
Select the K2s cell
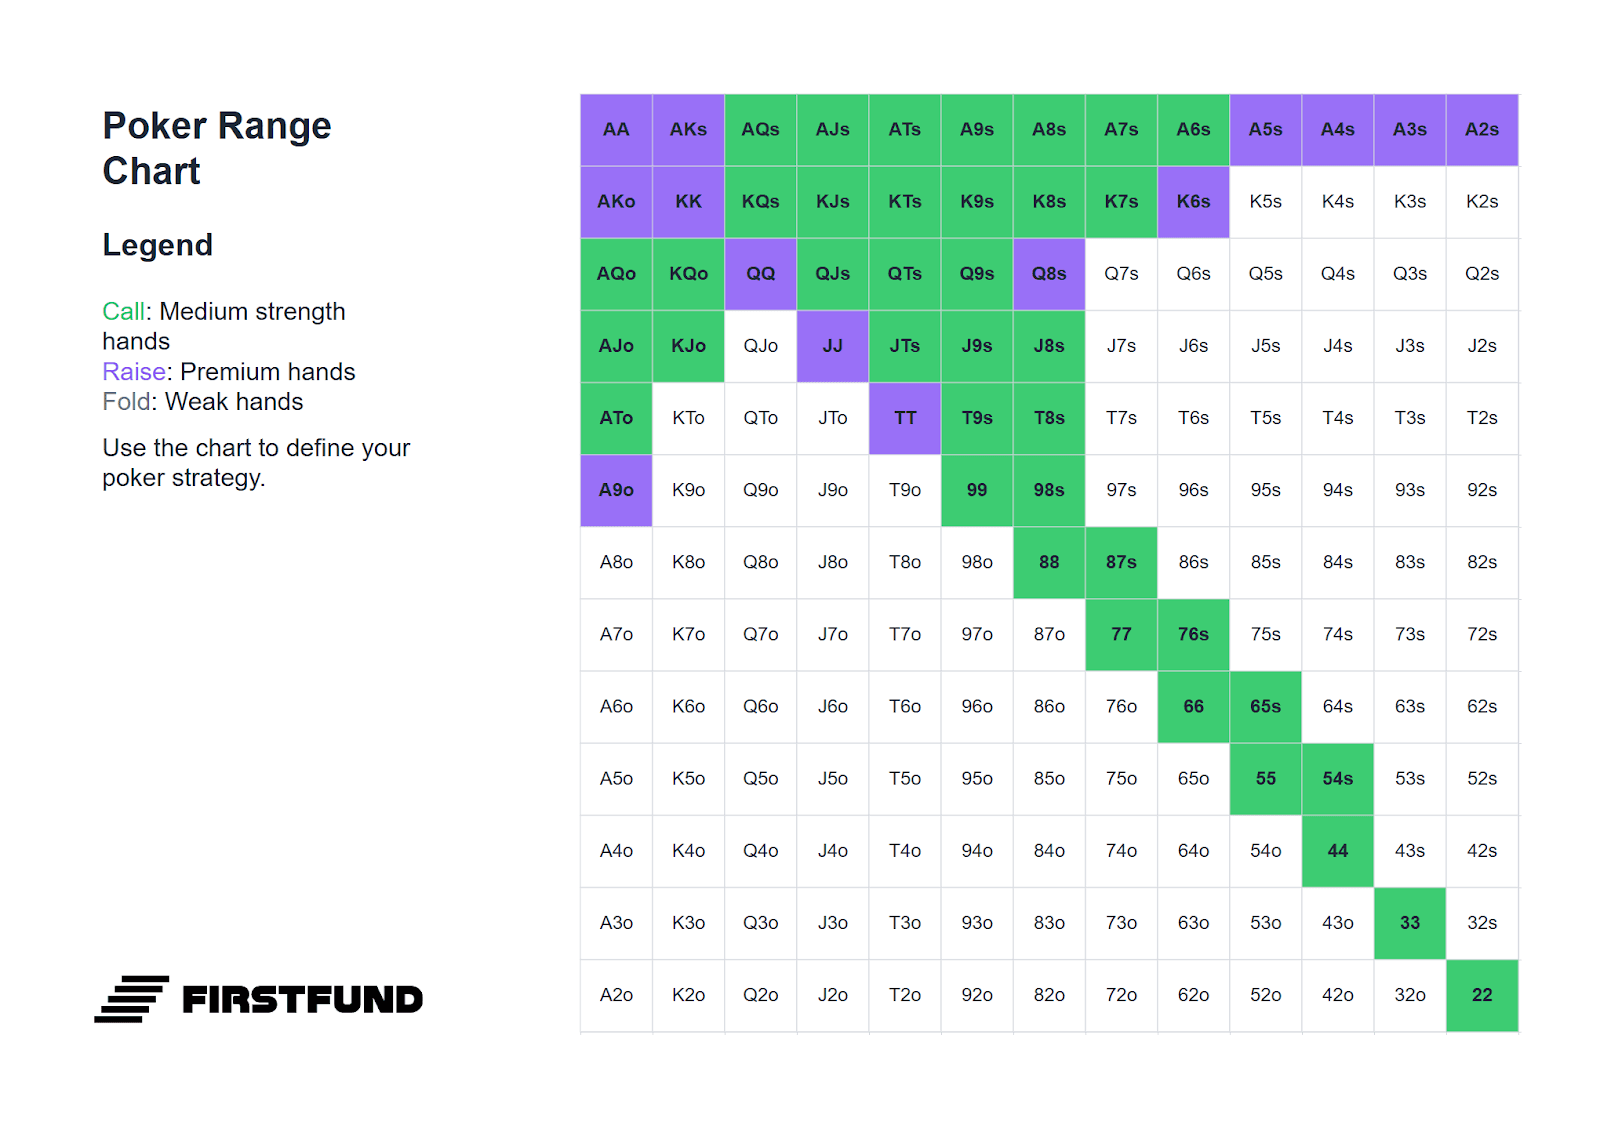click(1482, 202)
